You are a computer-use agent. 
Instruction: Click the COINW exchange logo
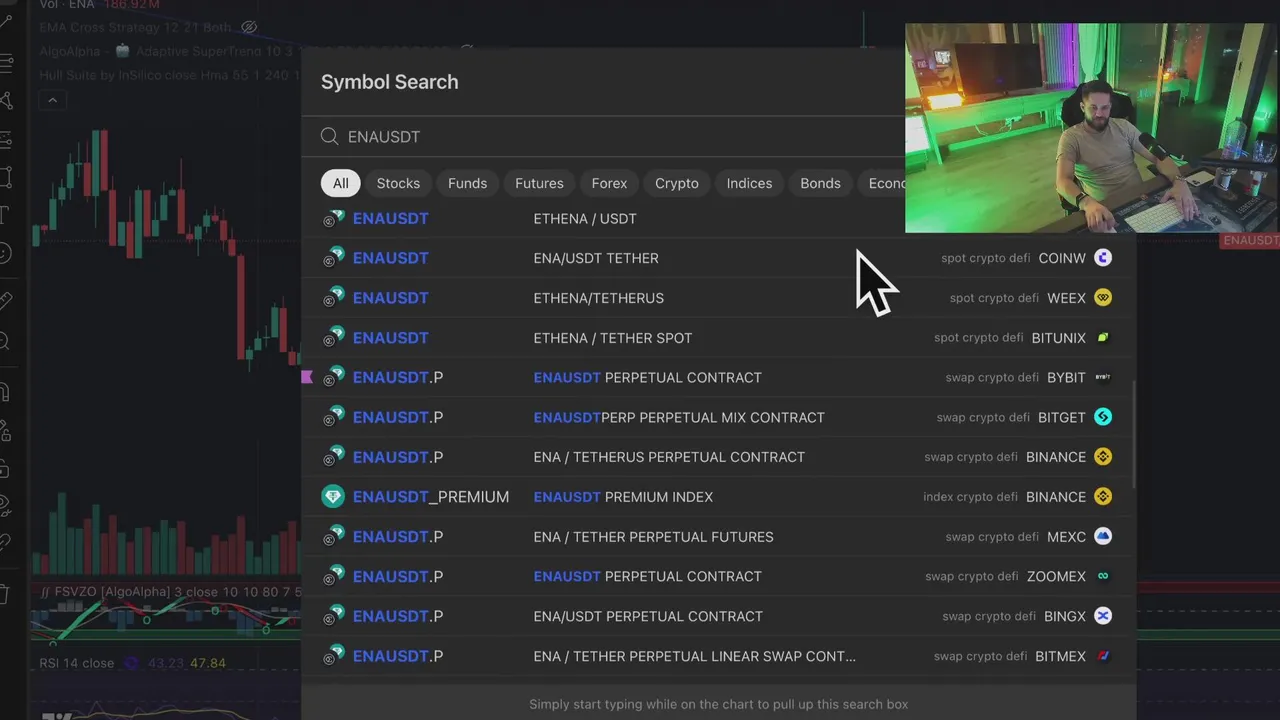[x=1103, y=258]
